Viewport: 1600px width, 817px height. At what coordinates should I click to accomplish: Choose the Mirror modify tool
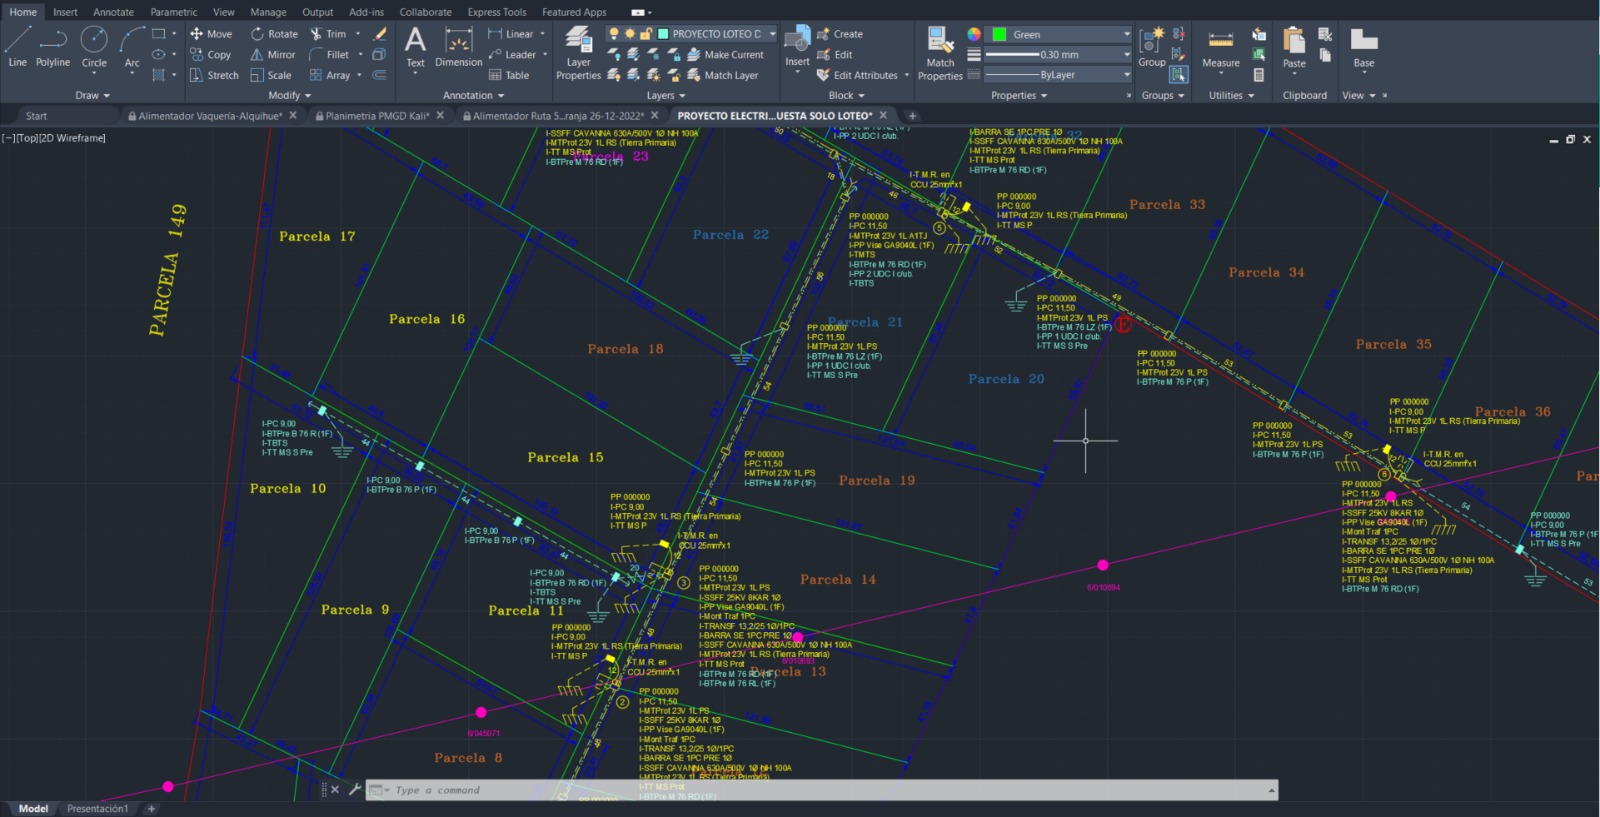(x=272, y=55)
